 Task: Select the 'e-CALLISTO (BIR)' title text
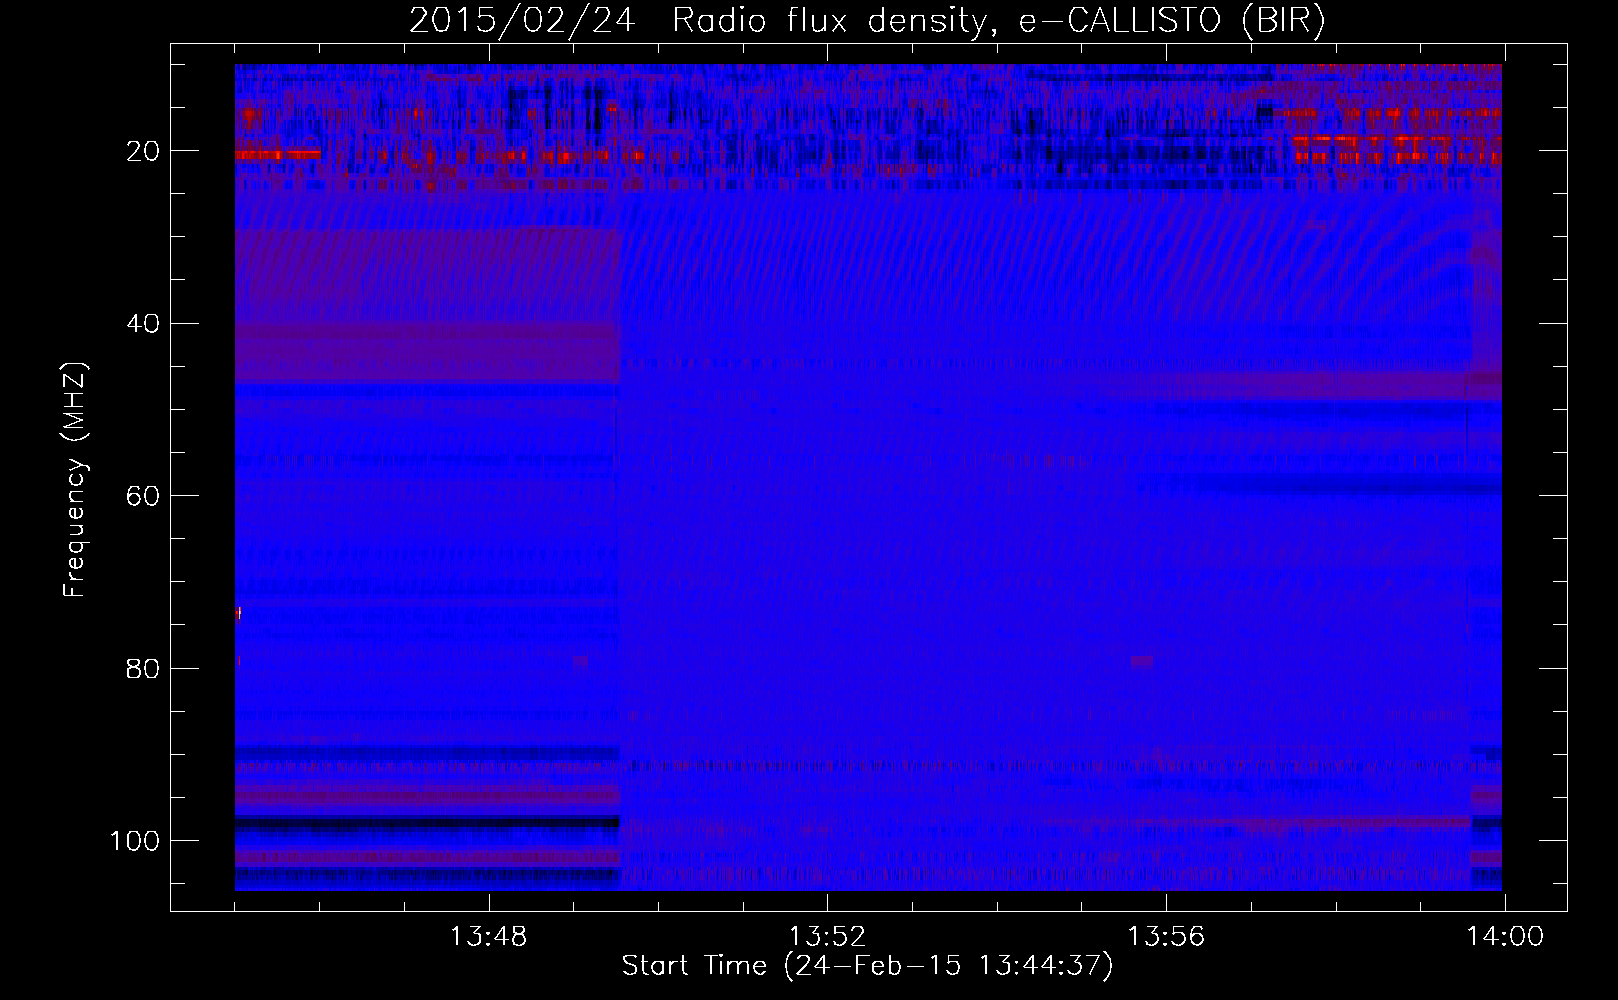point(1172,22)
